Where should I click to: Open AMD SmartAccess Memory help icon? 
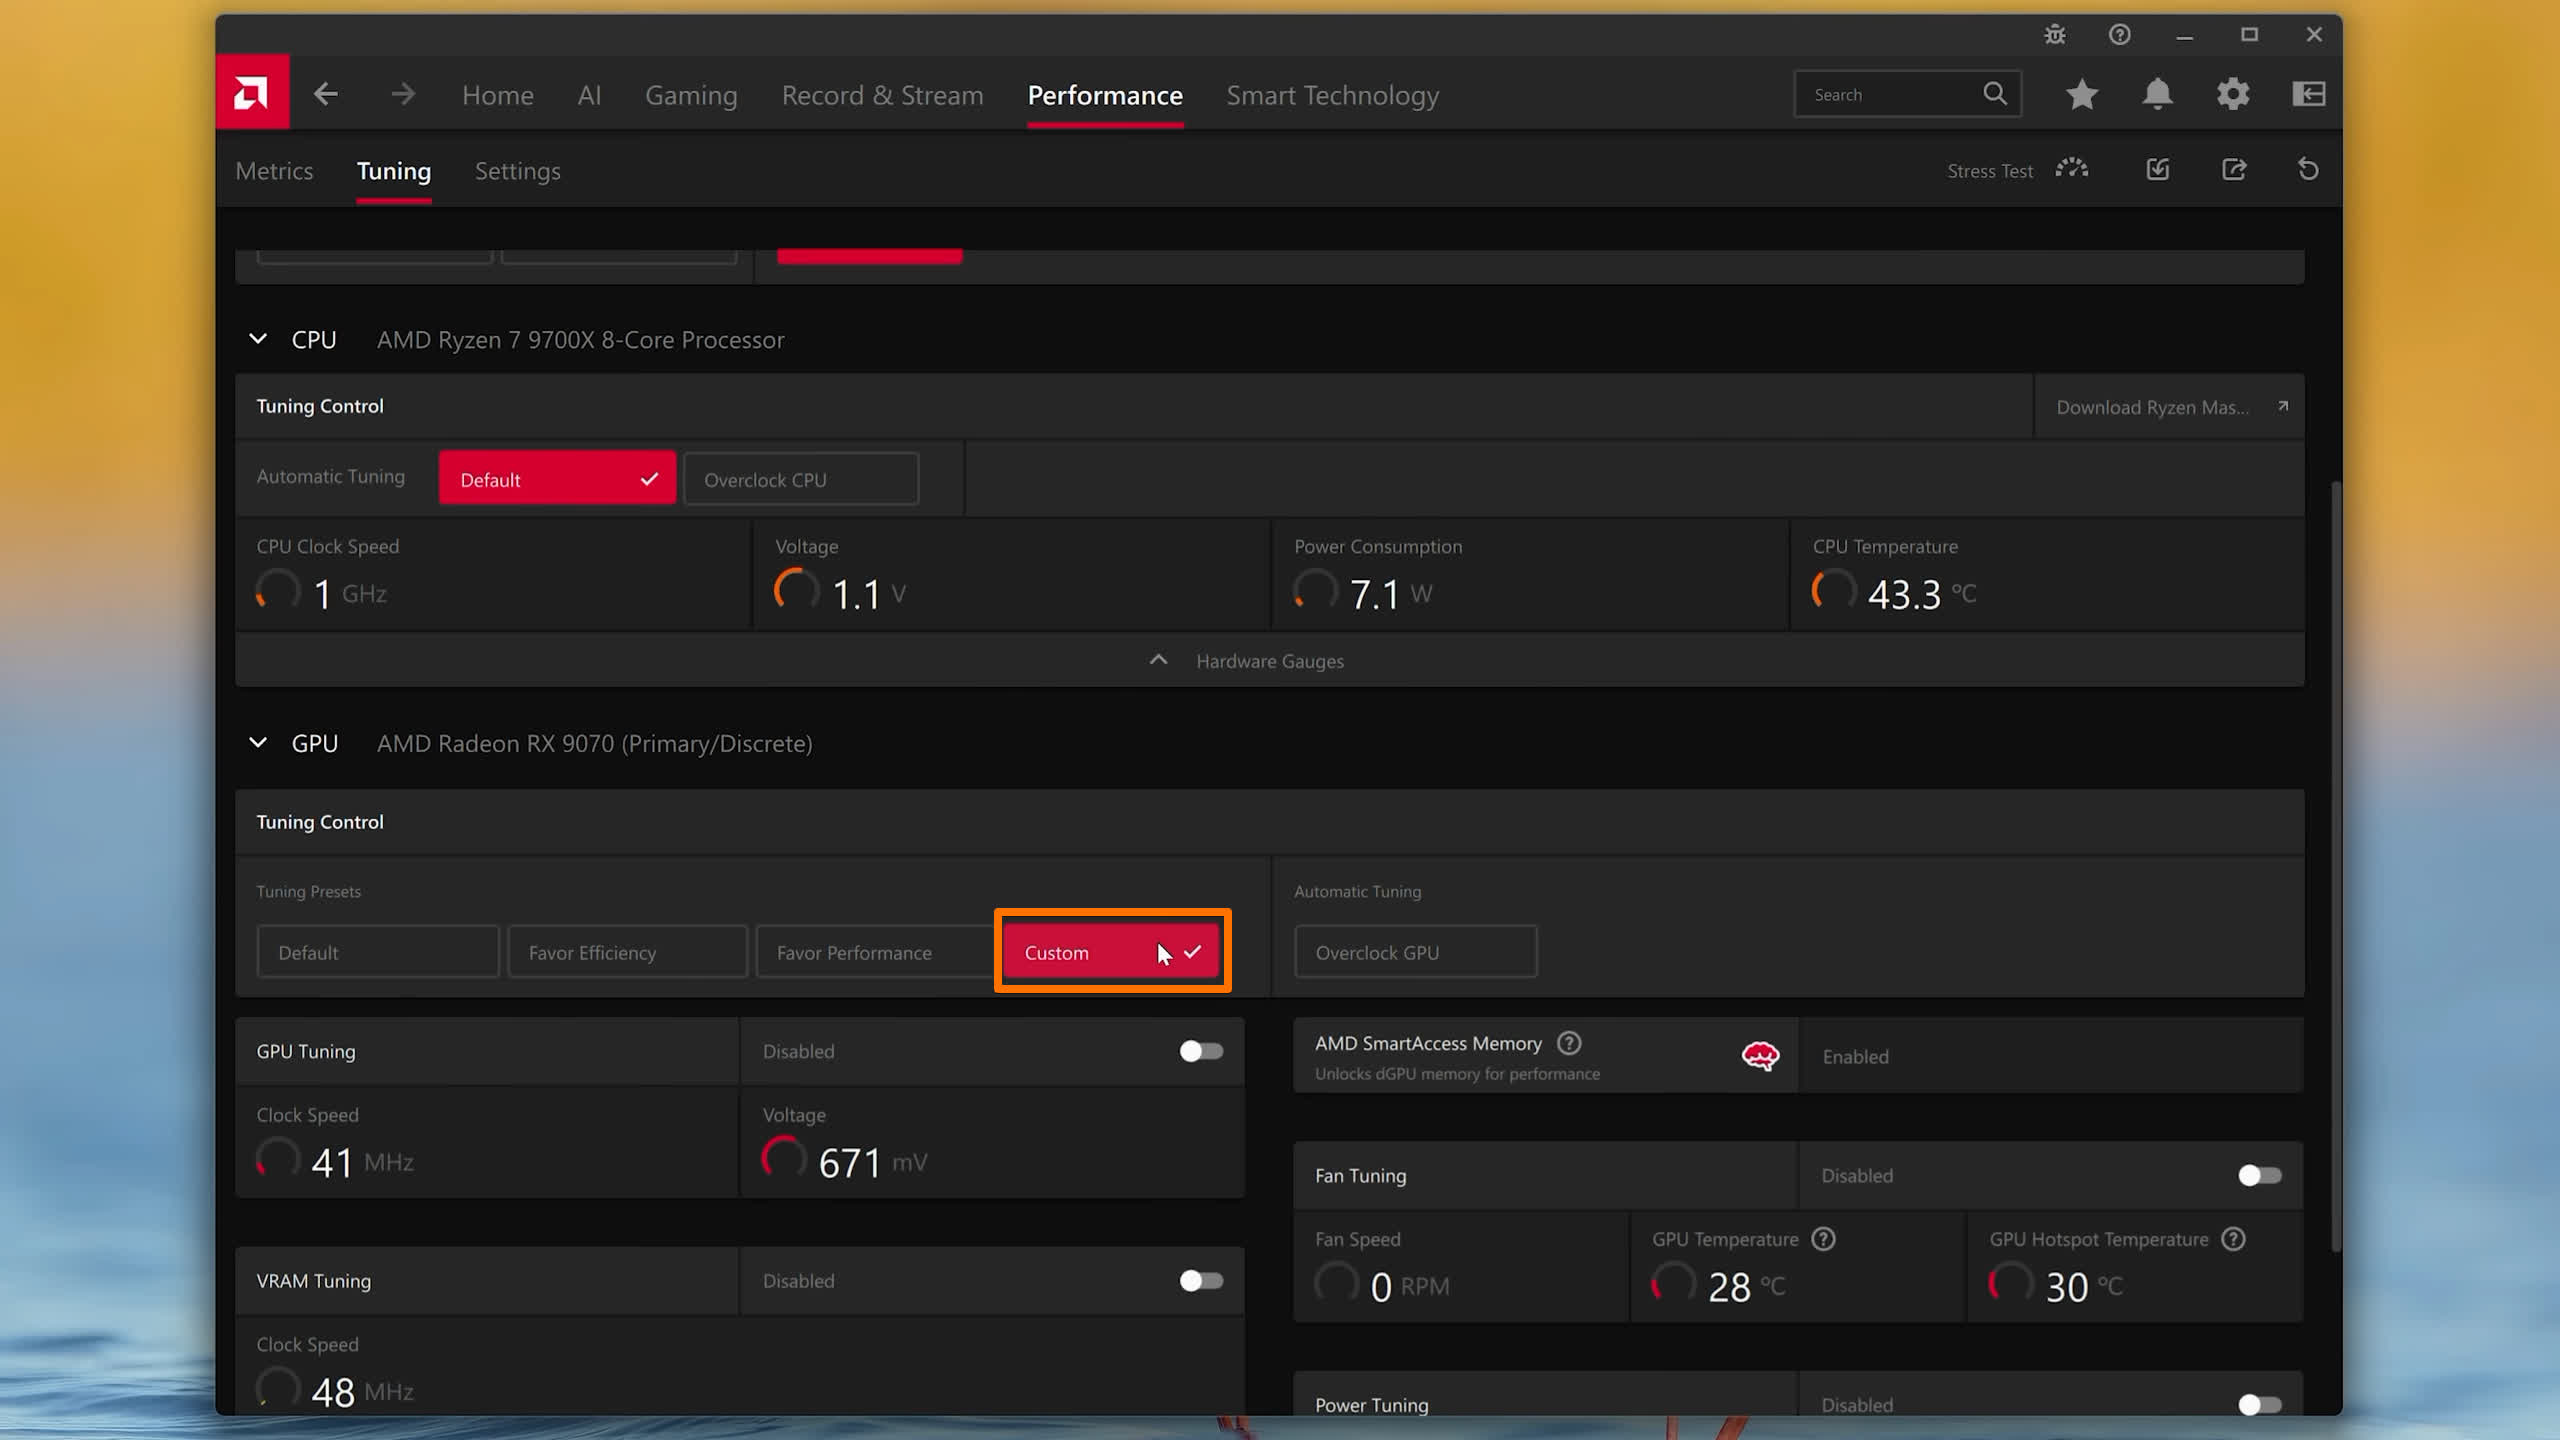tap(1569, 1043)
